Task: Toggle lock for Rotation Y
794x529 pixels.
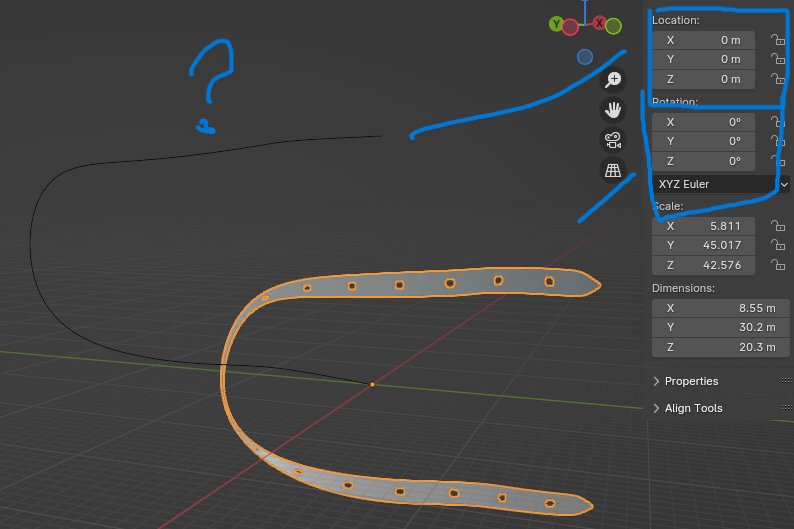Action: tap(777, 141)
